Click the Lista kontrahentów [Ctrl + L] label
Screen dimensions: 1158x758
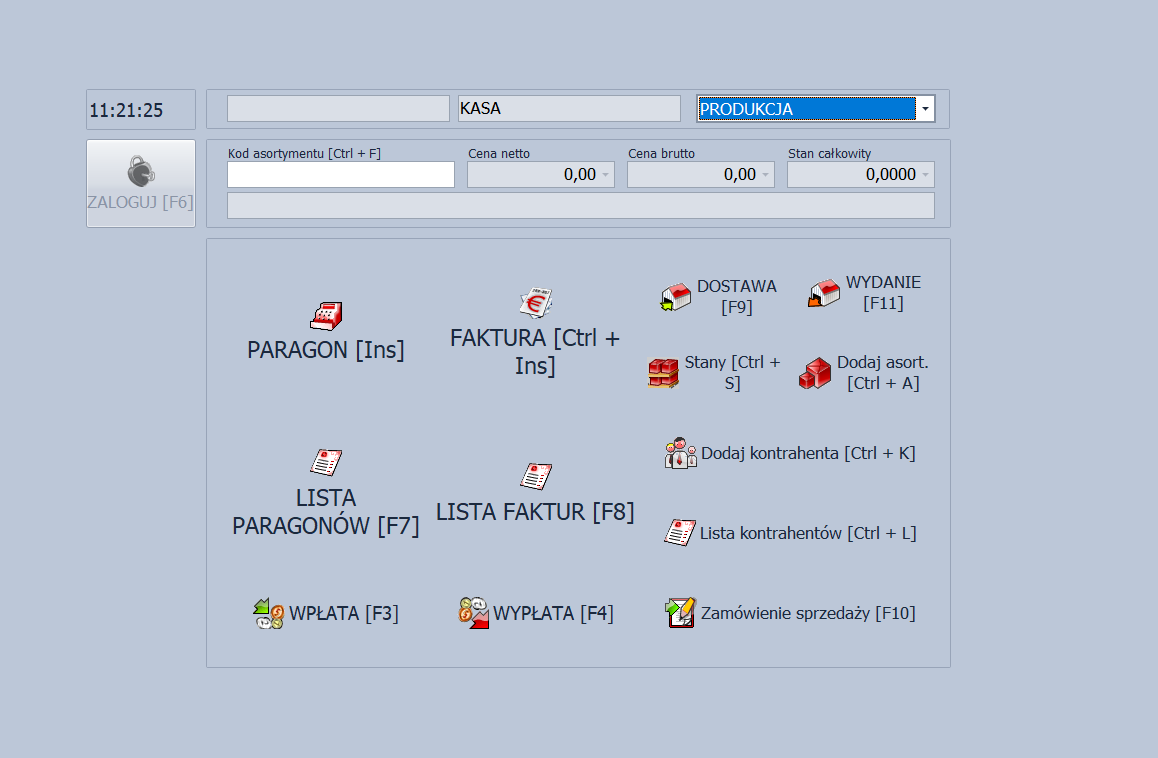pyautogui.click(x=808, y=533)
